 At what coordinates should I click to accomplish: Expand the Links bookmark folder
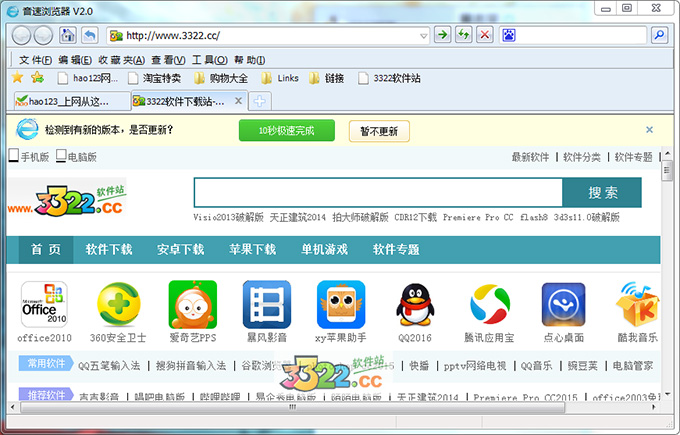pyautogui.click(x=280, y=78)
